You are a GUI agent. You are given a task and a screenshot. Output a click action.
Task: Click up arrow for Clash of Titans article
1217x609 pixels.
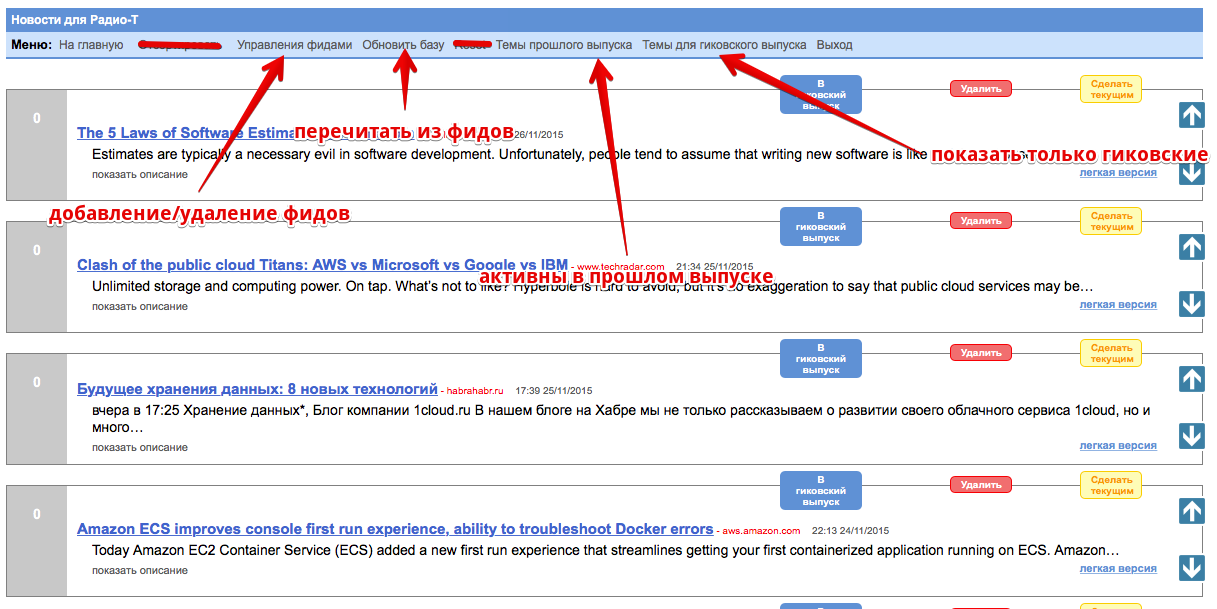coord(1191,247)
